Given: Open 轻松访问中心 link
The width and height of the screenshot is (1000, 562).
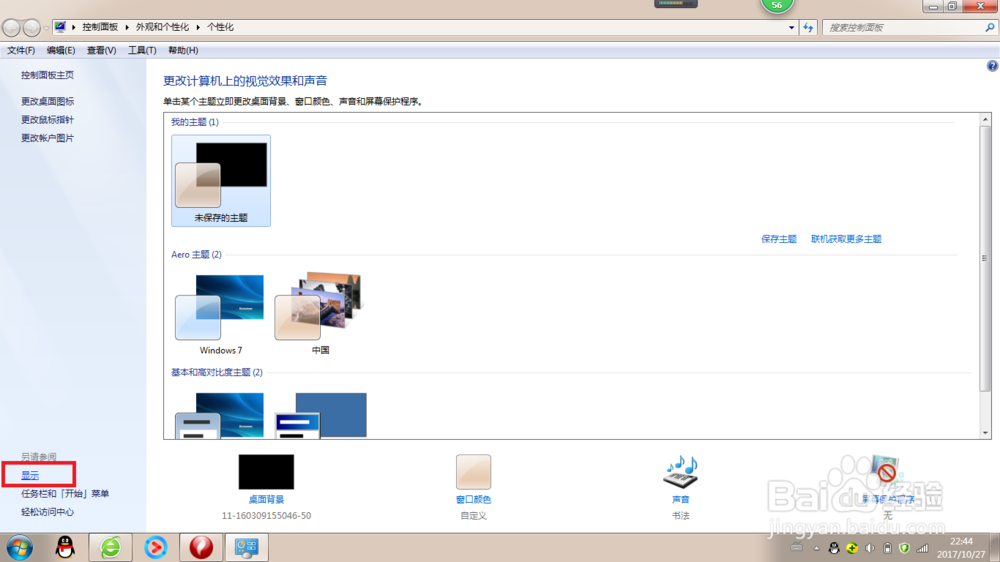Looking at the screenshot, I should [47, 512].
